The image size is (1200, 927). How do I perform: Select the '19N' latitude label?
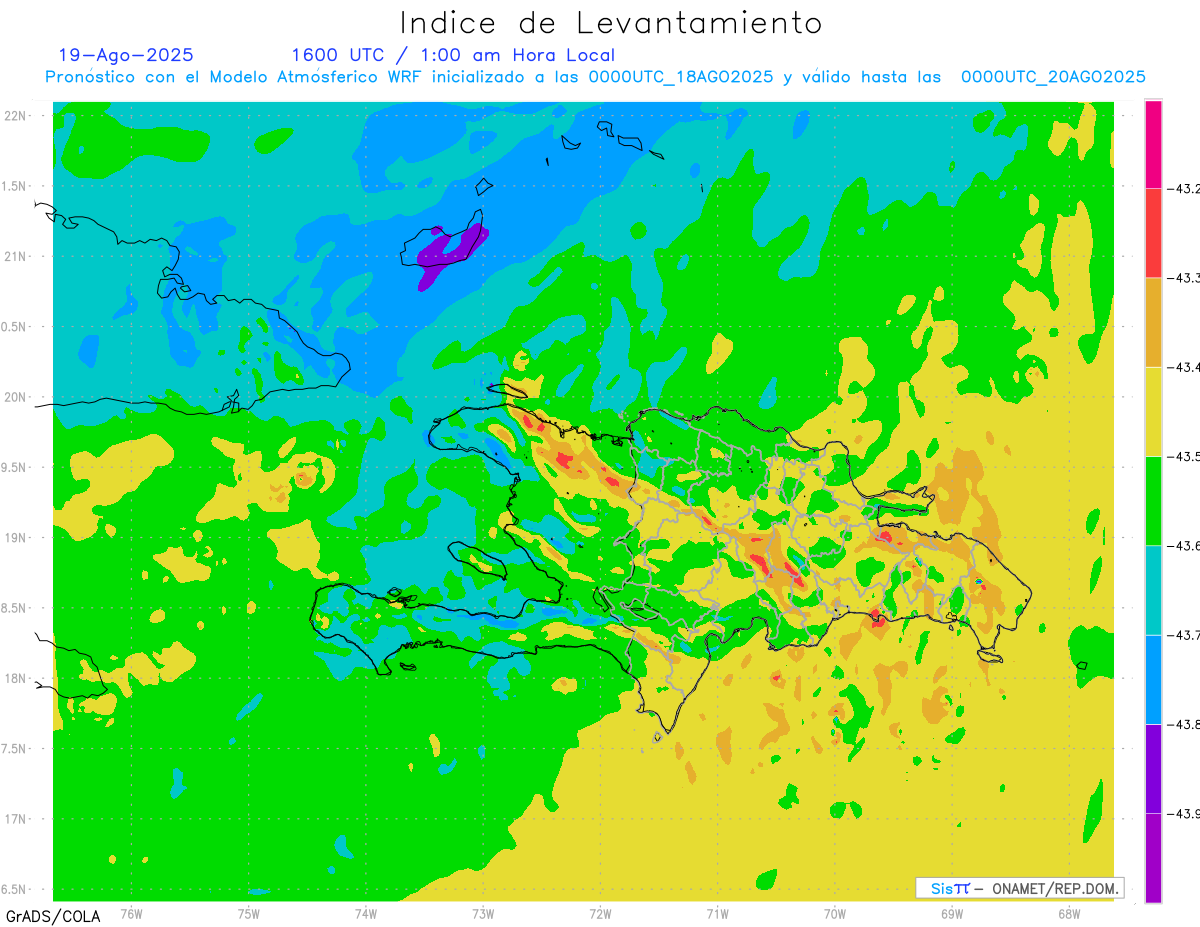tap(15, 538)
